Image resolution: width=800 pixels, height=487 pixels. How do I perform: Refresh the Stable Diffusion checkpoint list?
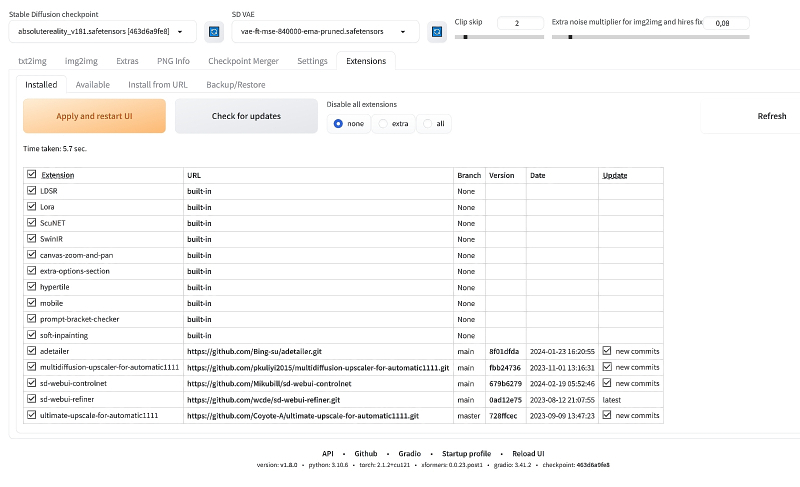click(213, 32)
